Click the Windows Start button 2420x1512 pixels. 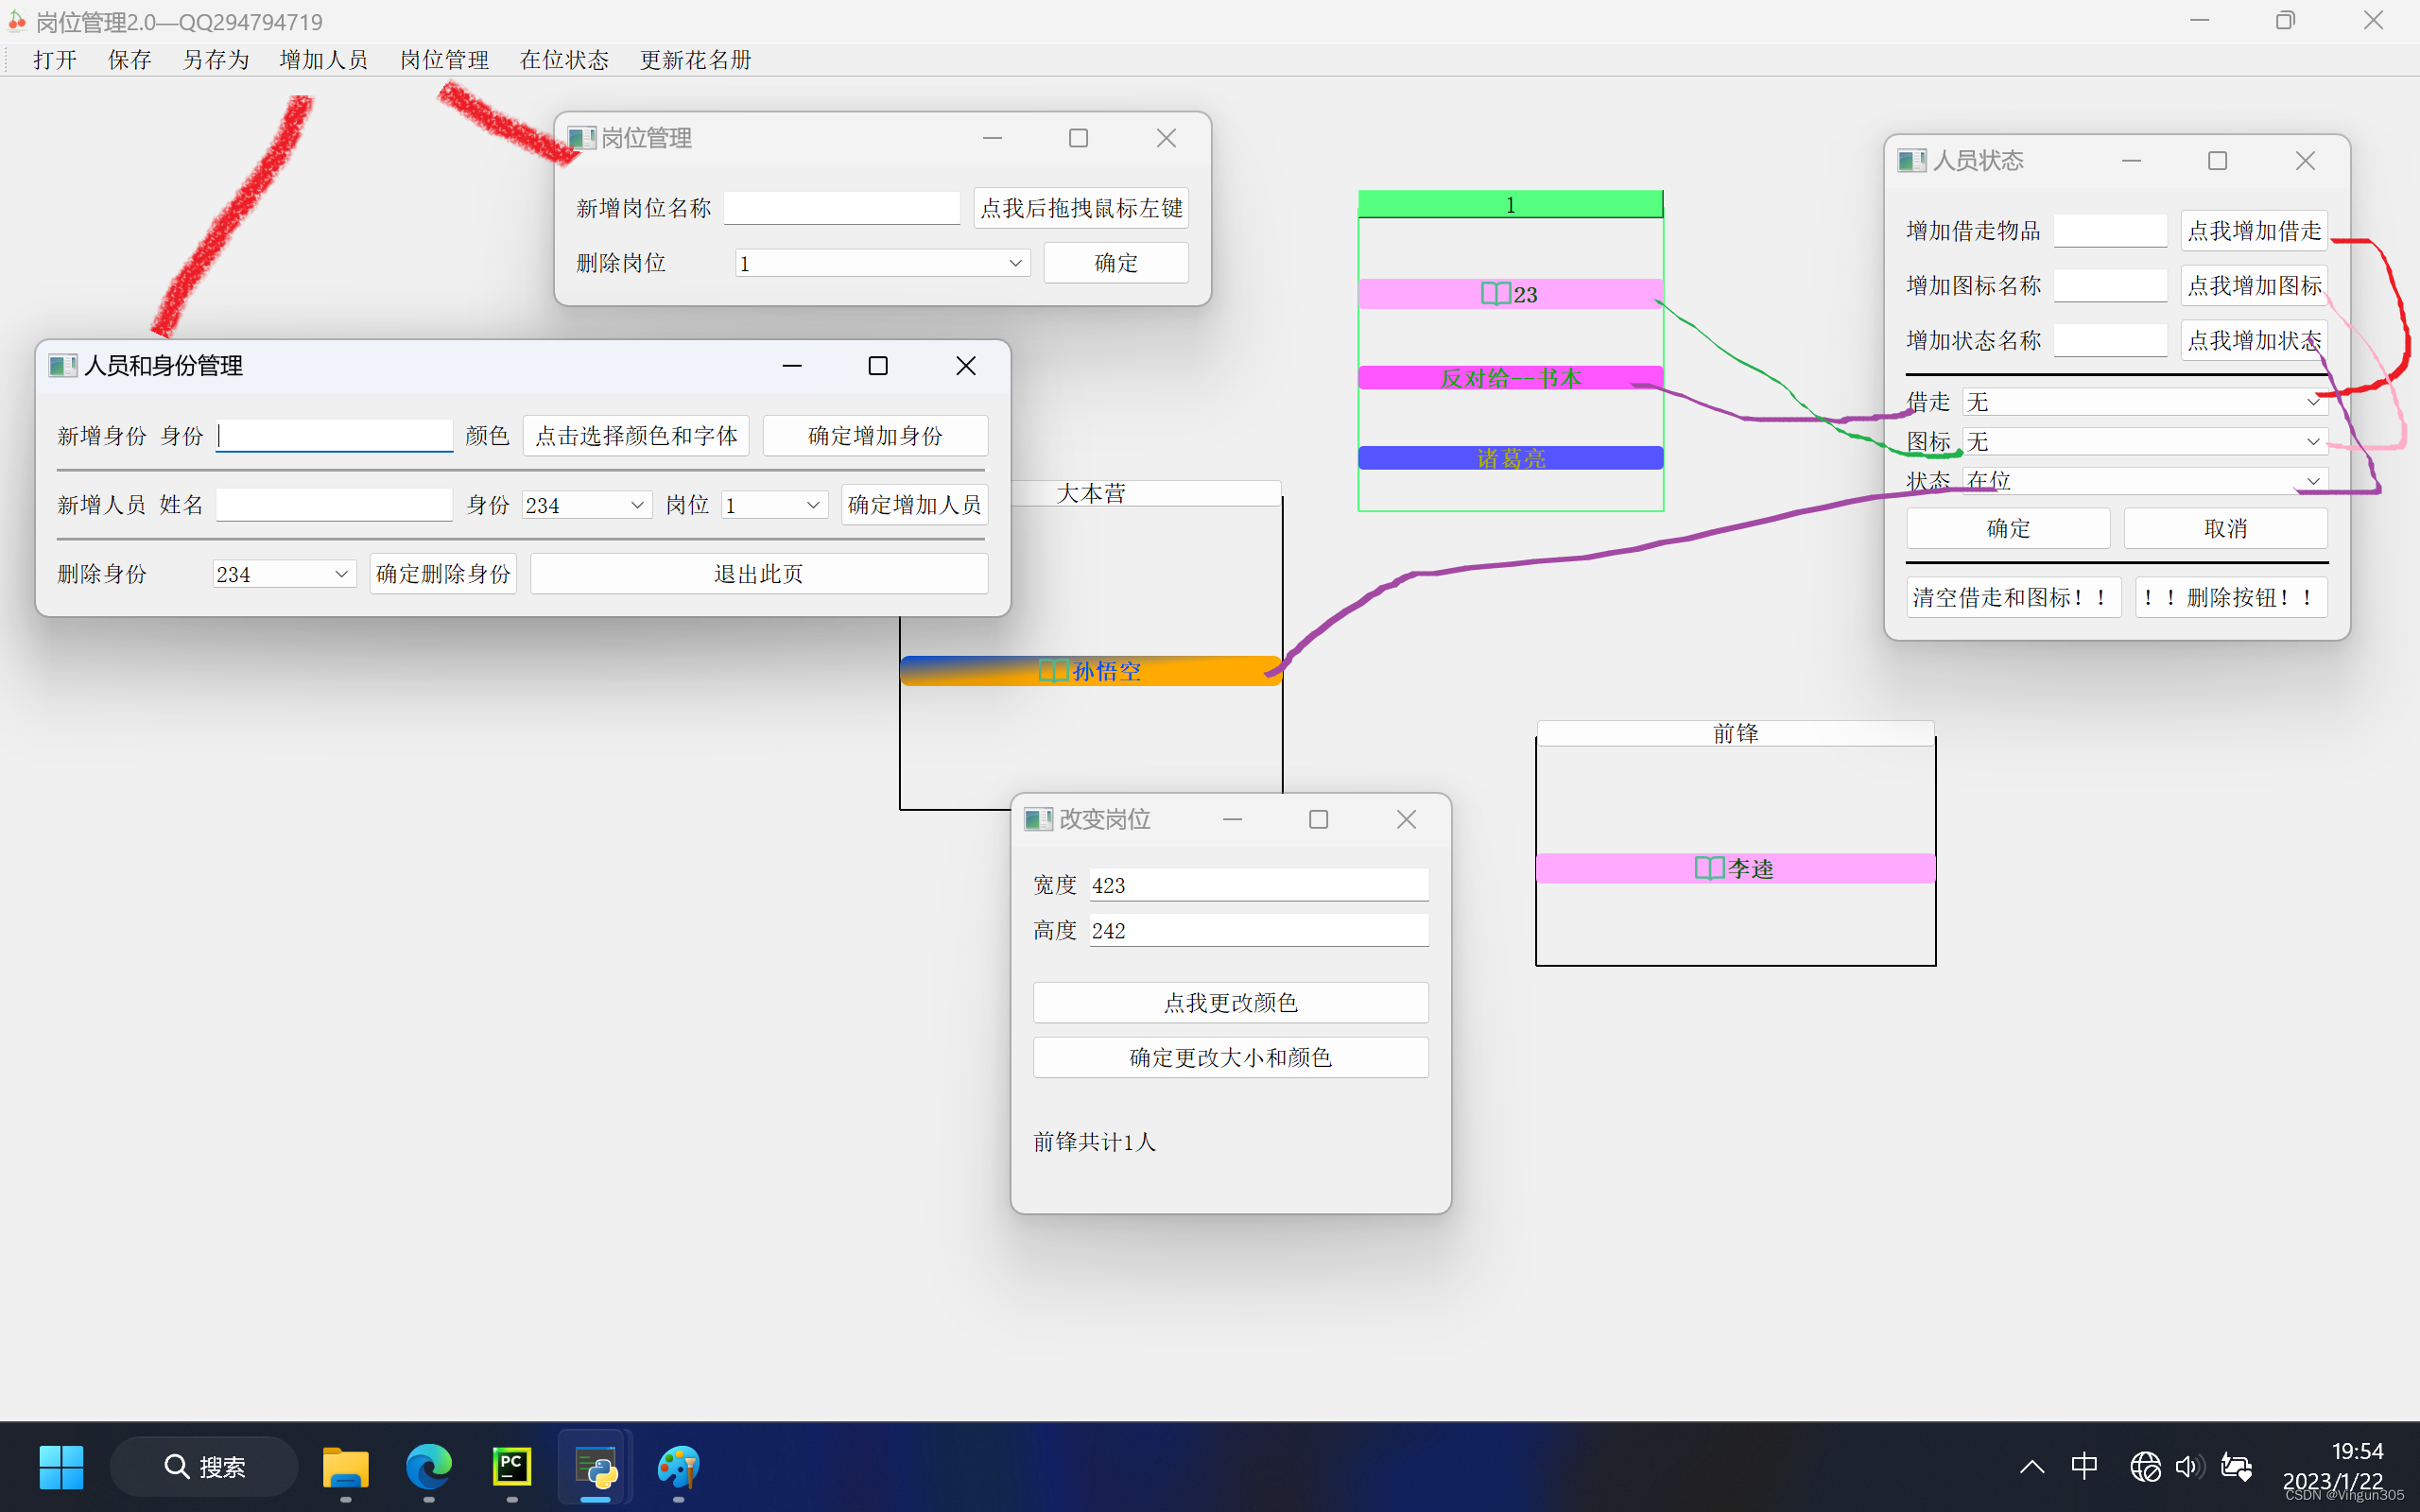coord(61,1466)
